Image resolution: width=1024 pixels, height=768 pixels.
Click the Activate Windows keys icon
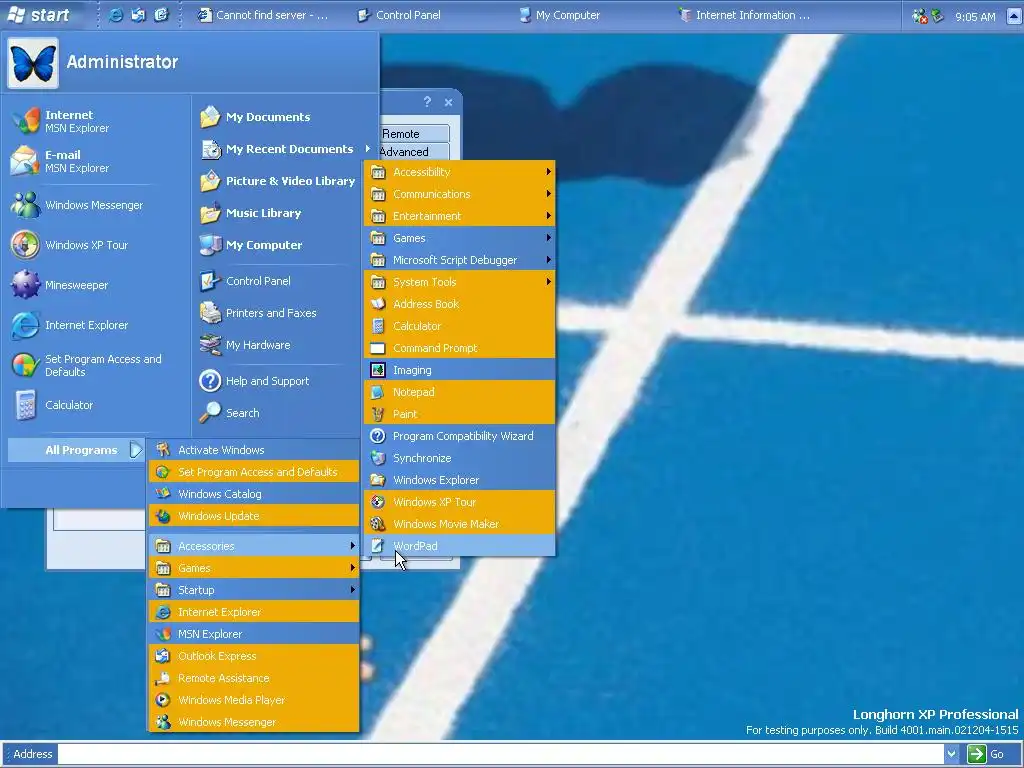point(163,450)
